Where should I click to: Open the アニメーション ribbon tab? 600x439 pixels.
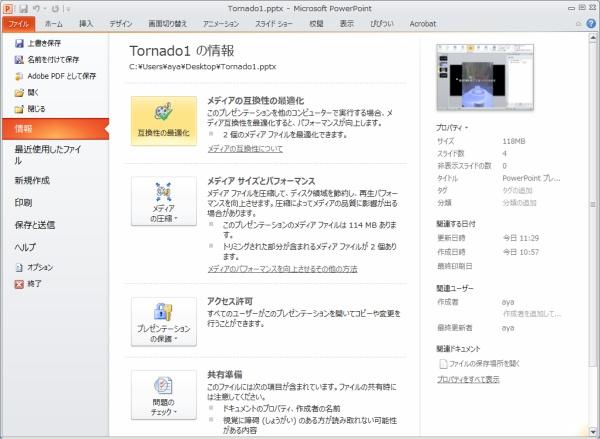pyautogui.click(x=221, y=24)
